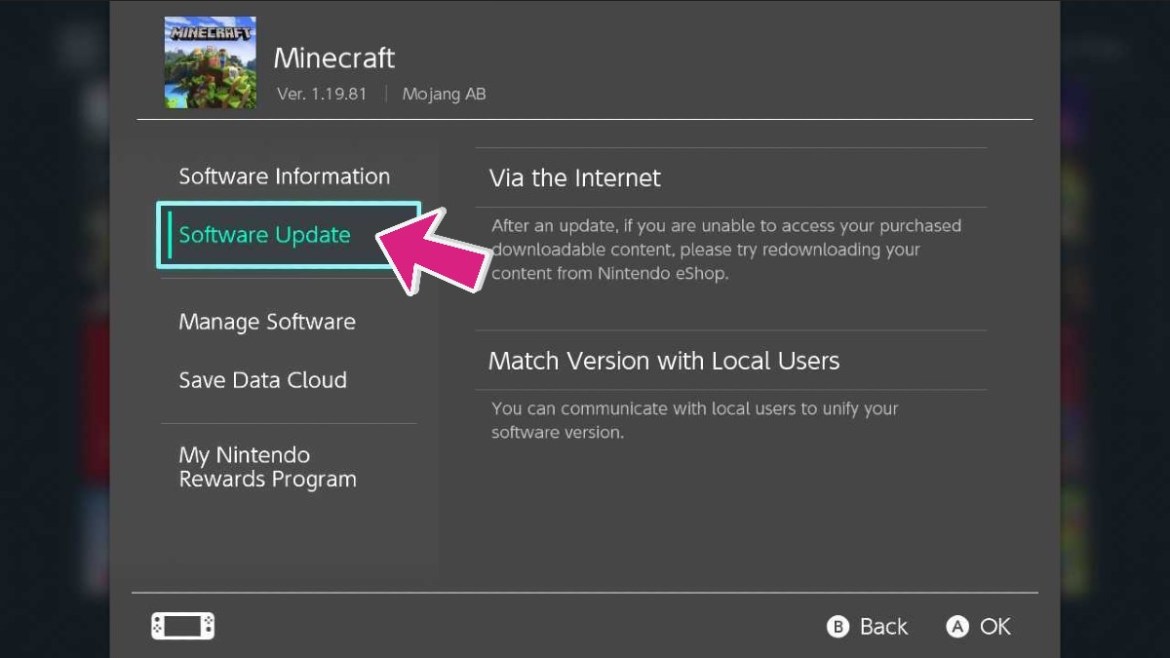This screenshot has height=658, width=1170.
Task: Click the Minecraft title heading
Action: pyautogui.click(x=334, y=58)
